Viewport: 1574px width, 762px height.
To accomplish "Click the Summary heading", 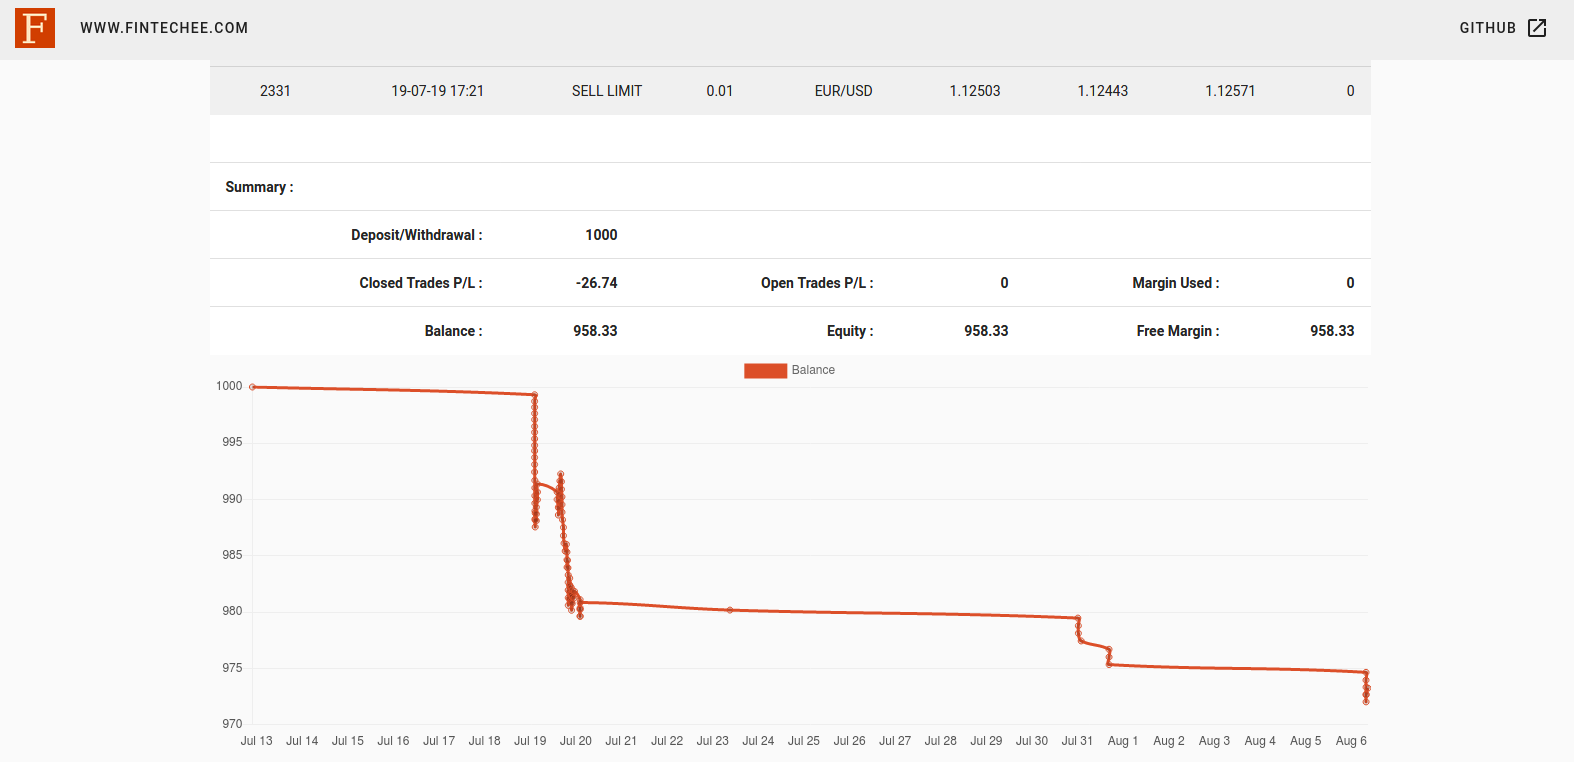I will 259,187.
